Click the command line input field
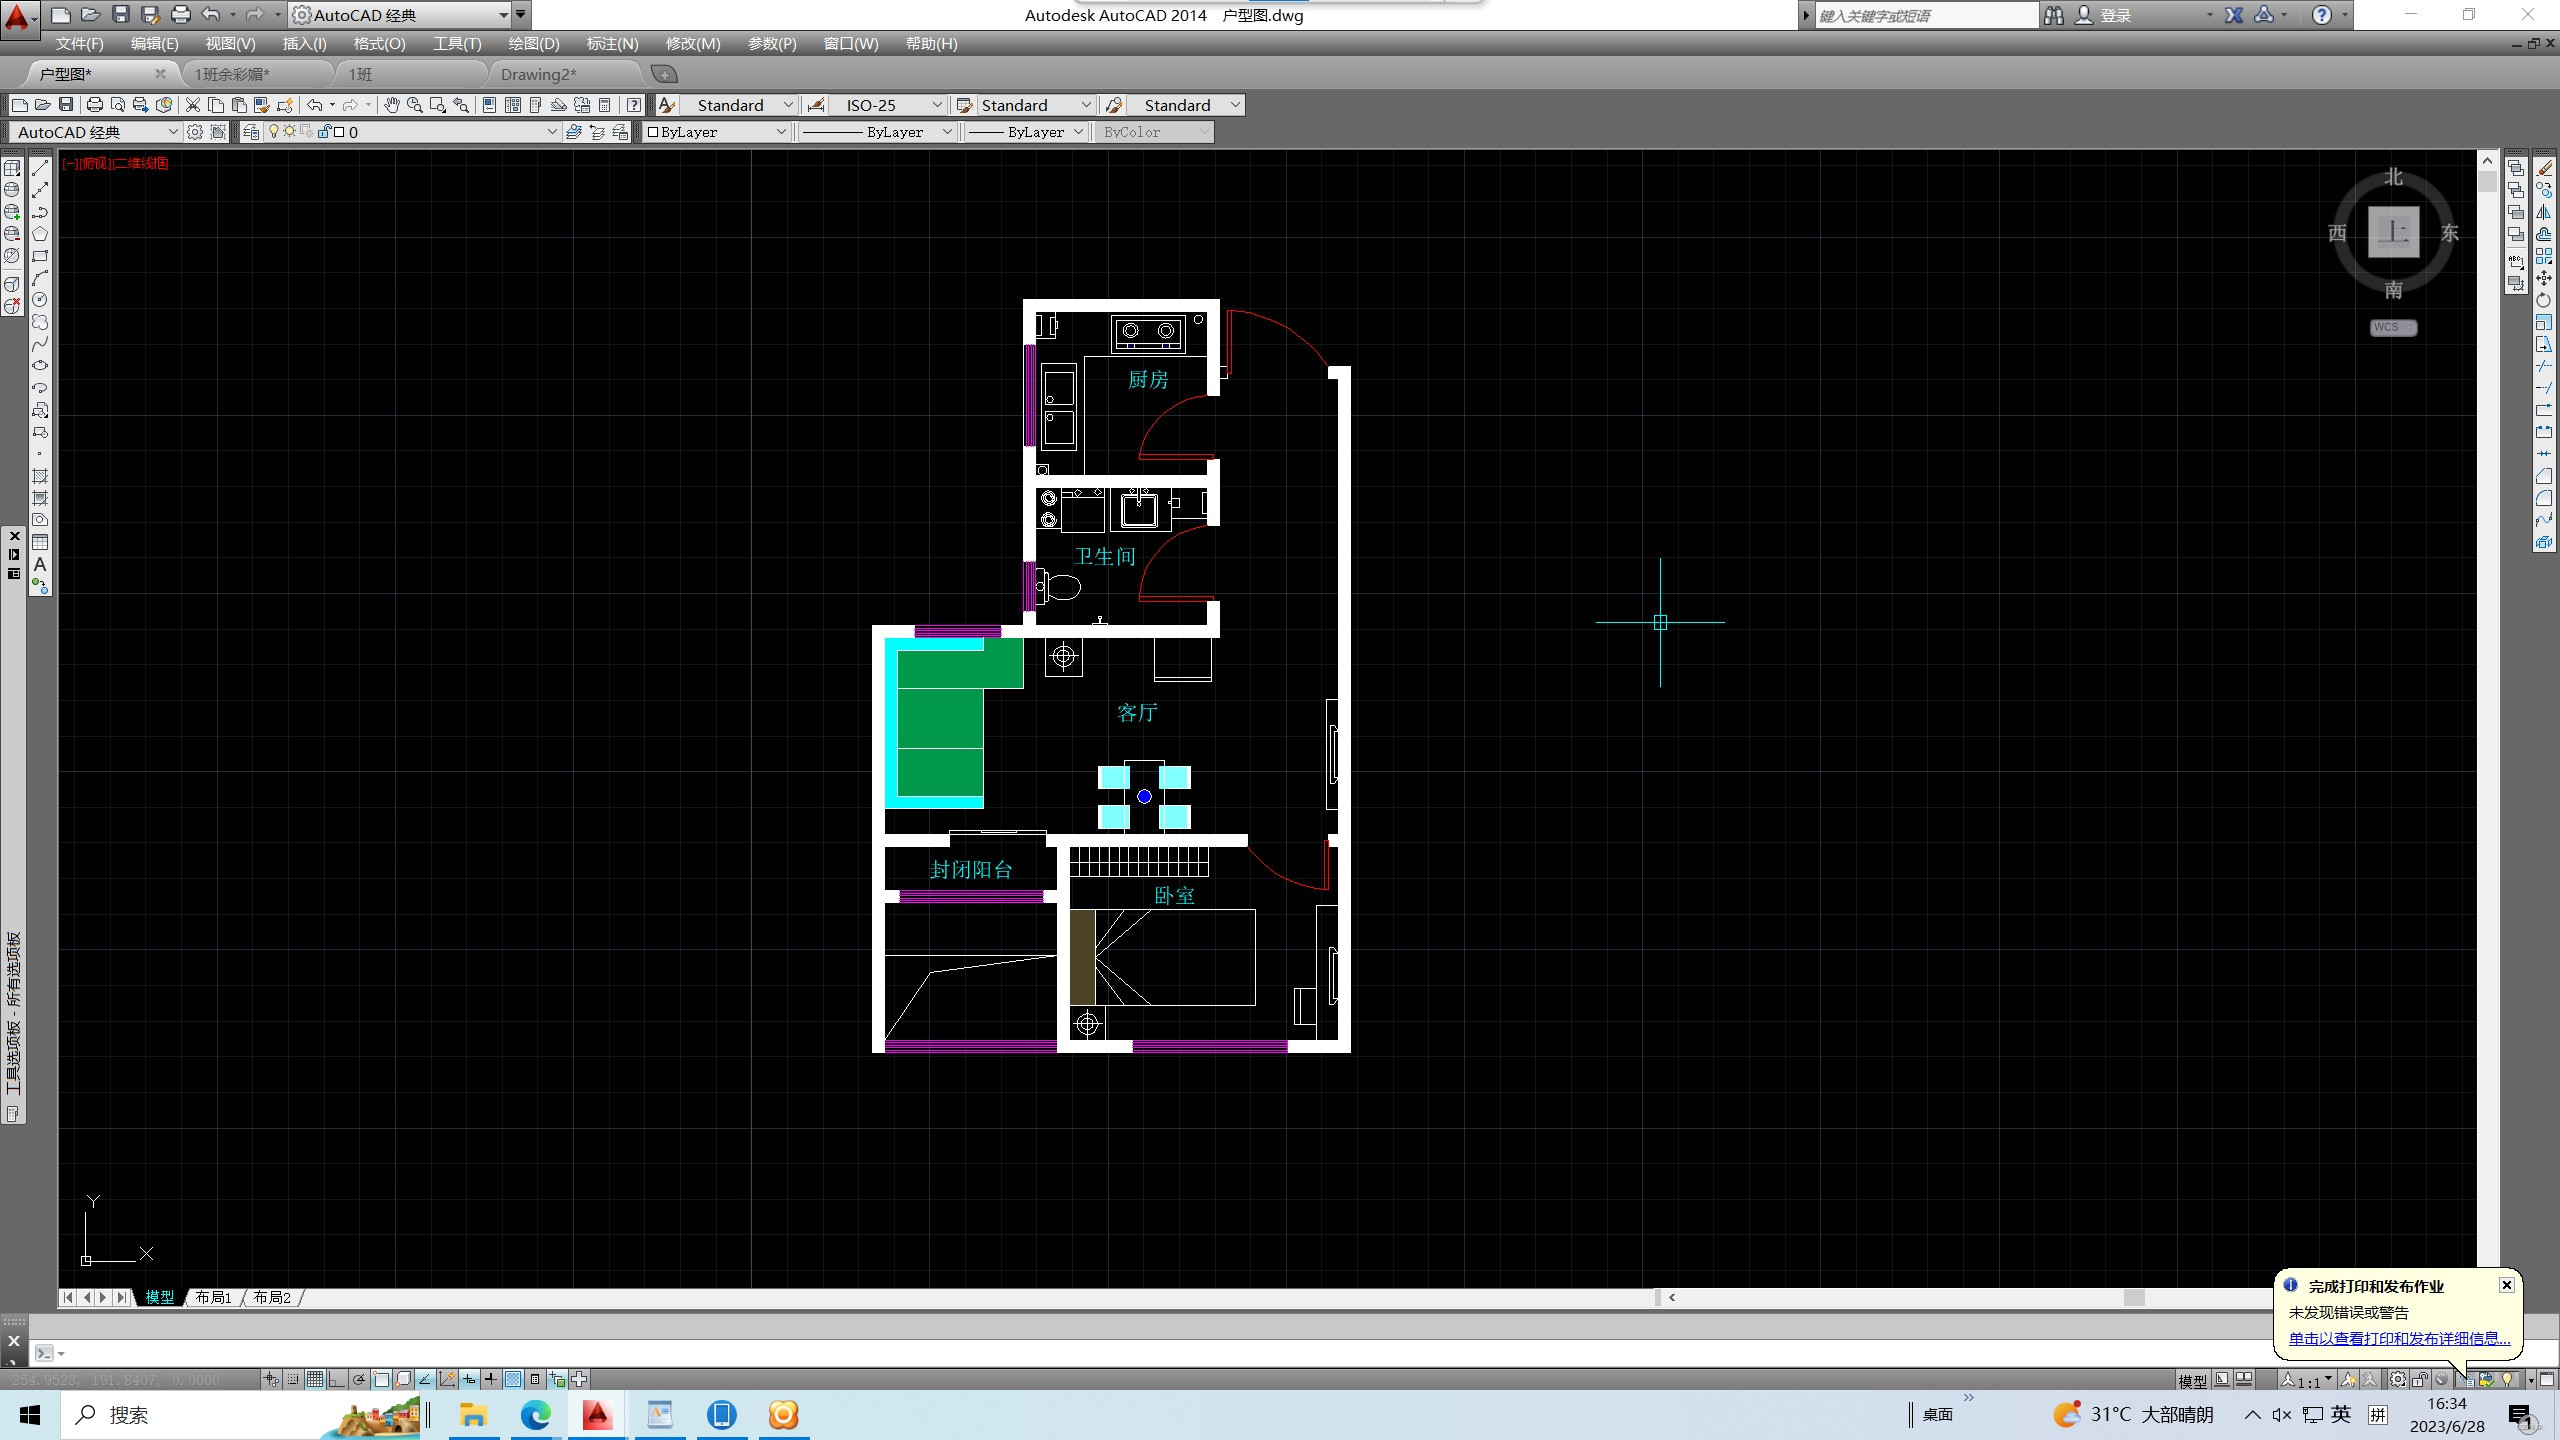This screenshot has height=1440, width=2560. pos(1000,1353)
